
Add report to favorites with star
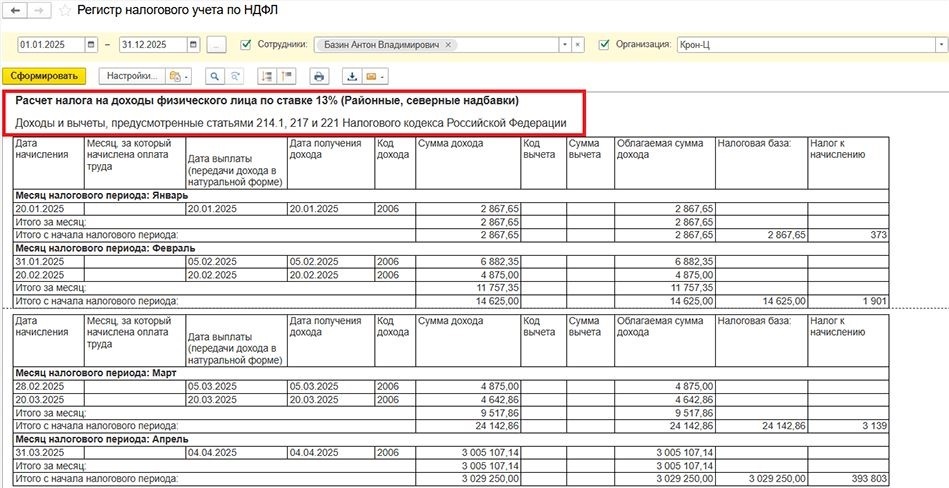click(65, 11)
